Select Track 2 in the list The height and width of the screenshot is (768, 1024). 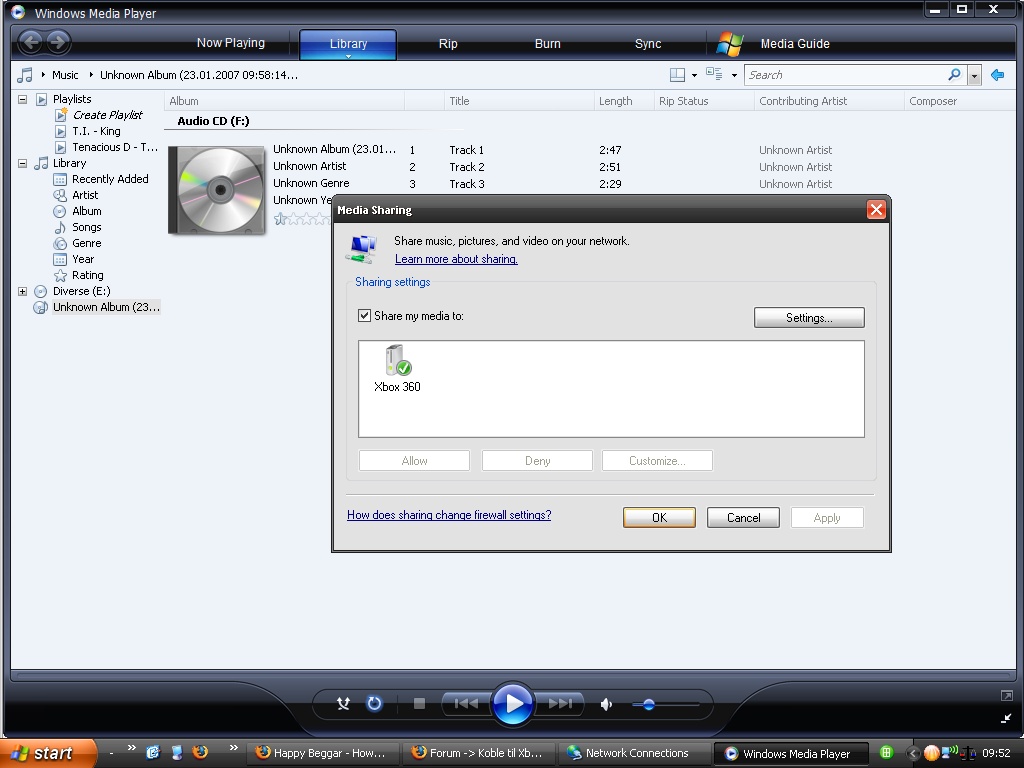point(467,167)
